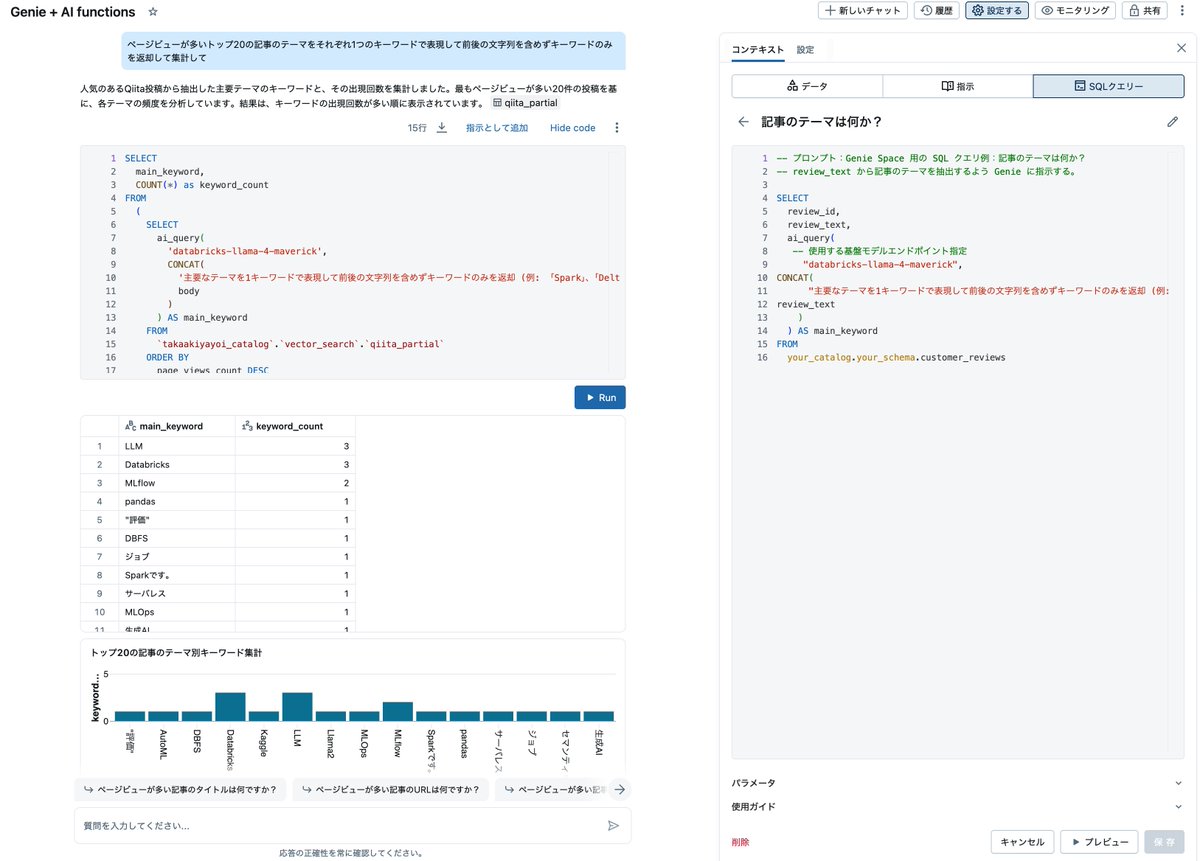Image resolution: width=1200 pixels, height=861 pixels.
Task: Click the user prompt message bubble
Action: 374,51
